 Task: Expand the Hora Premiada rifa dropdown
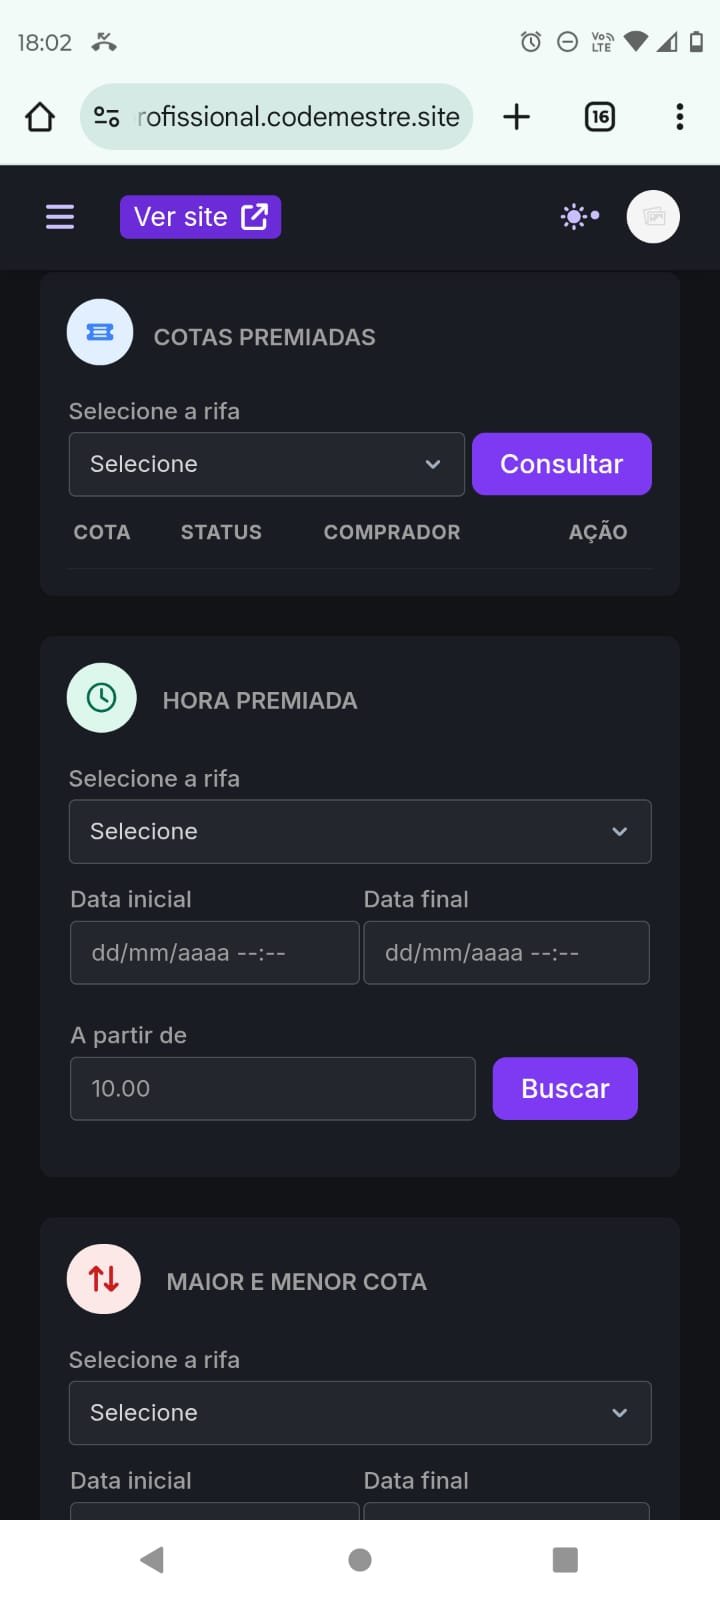point(360,831)
